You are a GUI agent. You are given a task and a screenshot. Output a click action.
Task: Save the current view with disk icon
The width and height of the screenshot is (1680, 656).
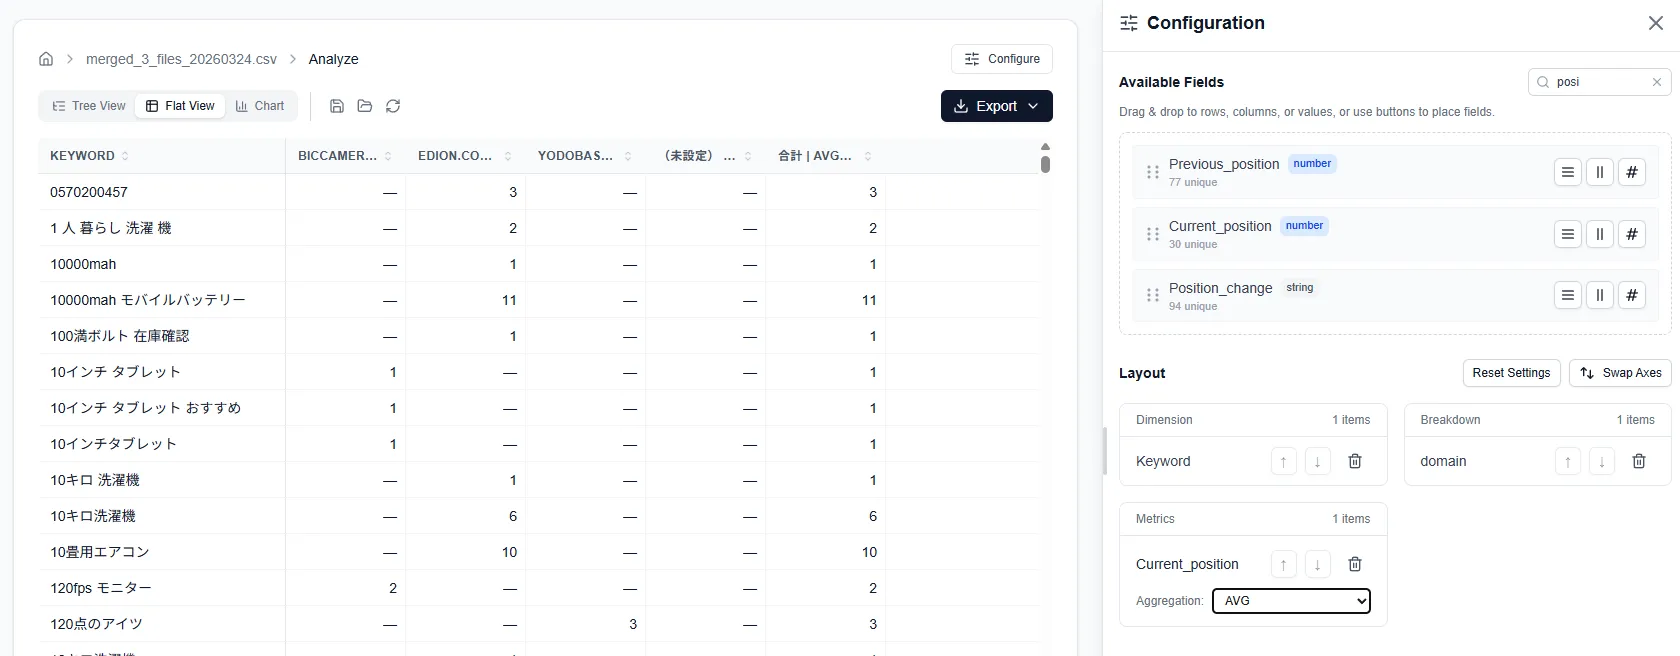point(337,106)
